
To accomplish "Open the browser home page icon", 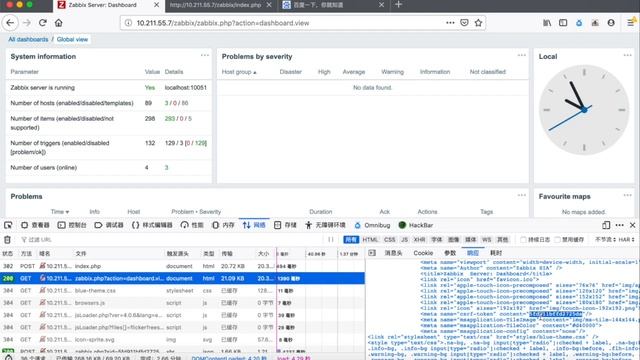I will 59,23.
